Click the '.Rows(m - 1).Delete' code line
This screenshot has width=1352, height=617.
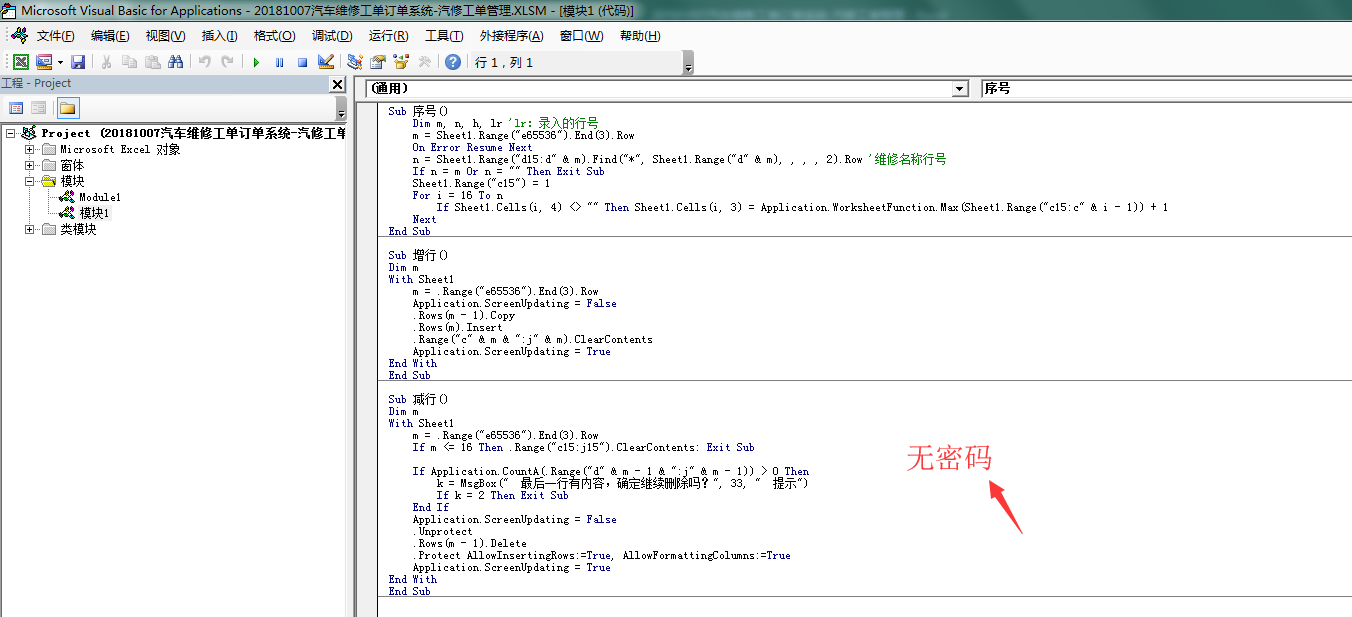point(469,543)
